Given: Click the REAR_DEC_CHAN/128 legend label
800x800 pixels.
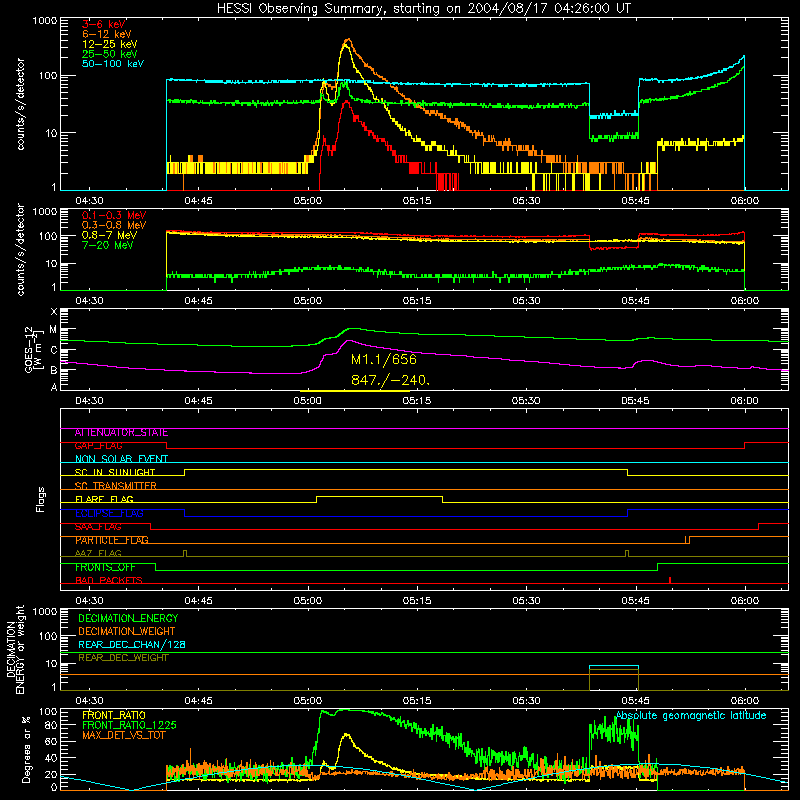Looking at the screenshot, I should (132, 645).
